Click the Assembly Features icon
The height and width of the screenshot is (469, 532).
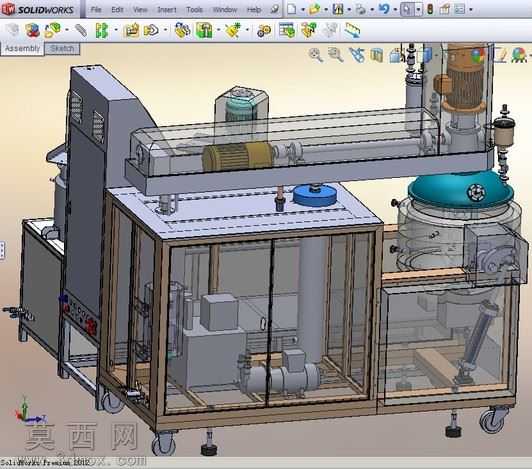click(204, 30)
